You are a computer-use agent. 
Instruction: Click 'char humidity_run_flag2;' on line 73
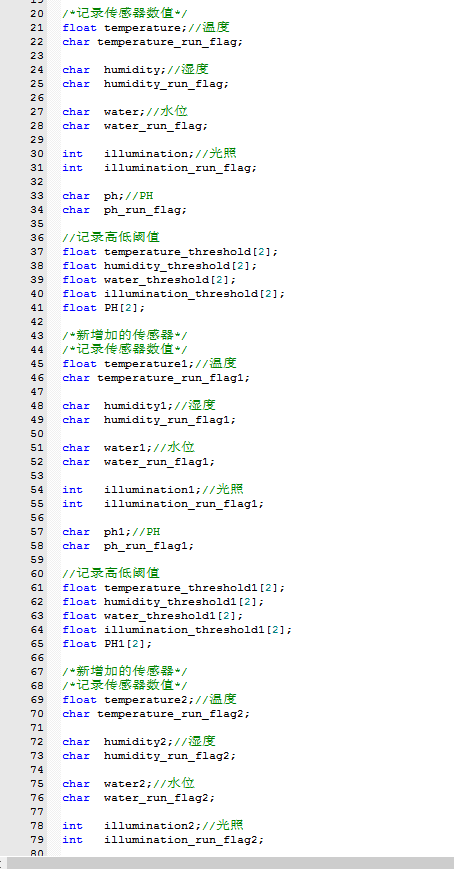(x=149, y=756)
